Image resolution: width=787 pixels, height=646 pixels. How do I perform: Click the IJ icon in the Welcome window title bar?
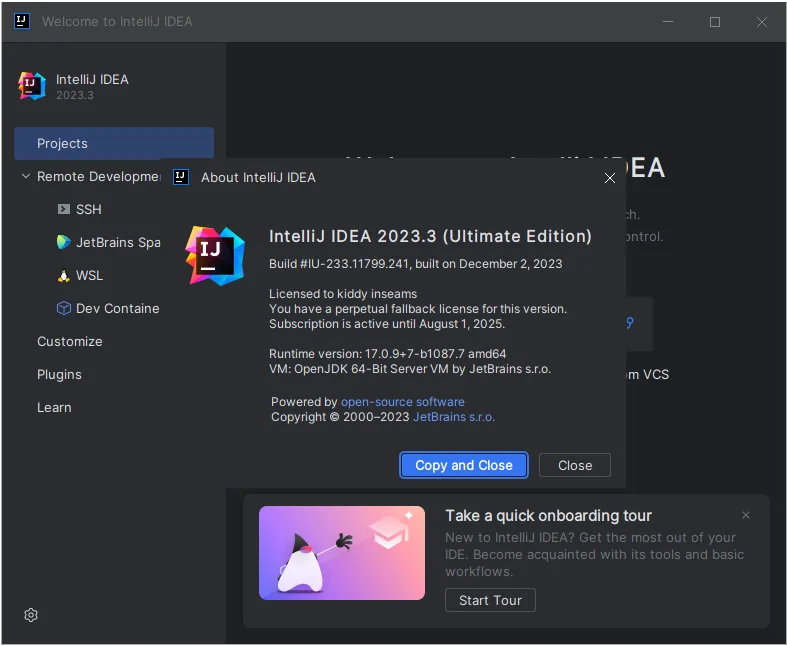(22, 21)
